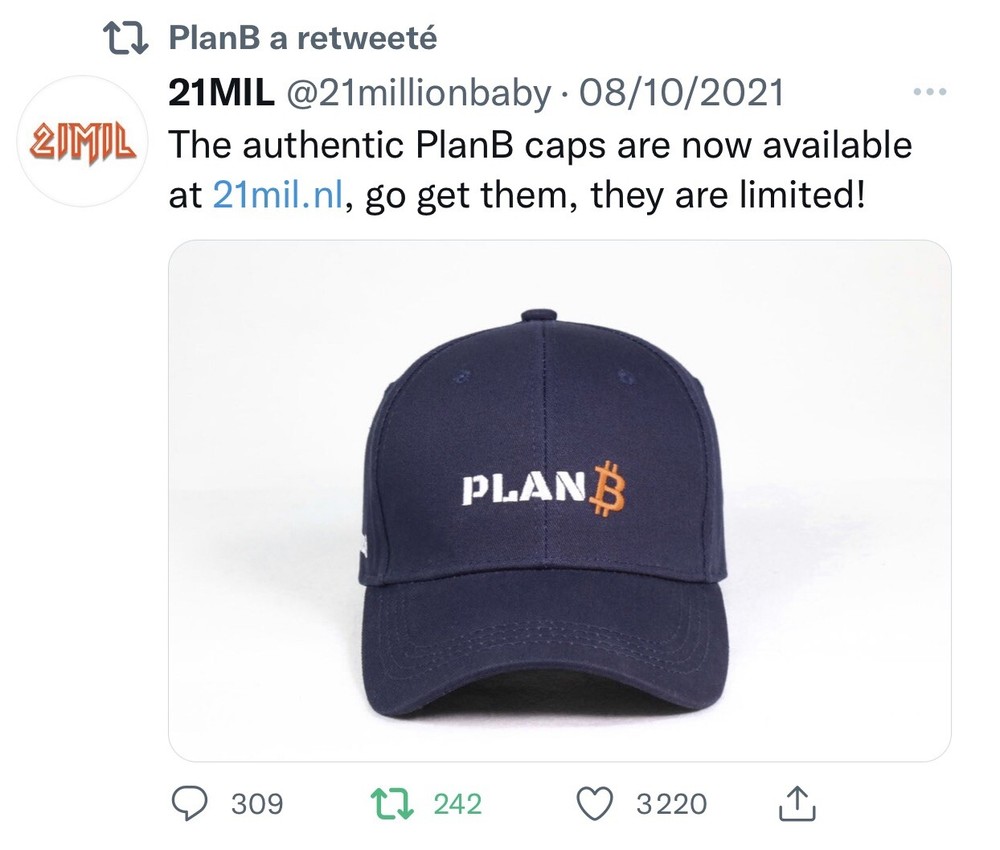The height and width of the screenshot is (850, 1000).
Task: Click the 08/10/2021 timestamp
Action: pos(680,93)
